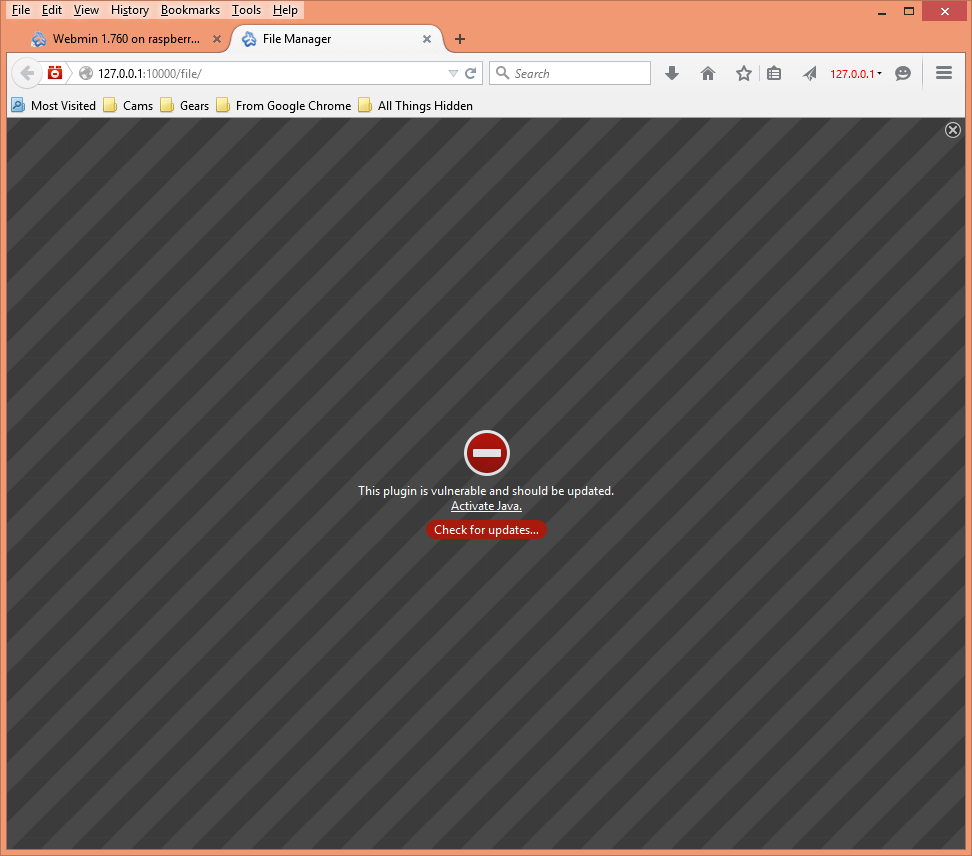The width and height of the screenshot is (972, 856).
Task: Click Check for updates button
Action: pos(486,529)
